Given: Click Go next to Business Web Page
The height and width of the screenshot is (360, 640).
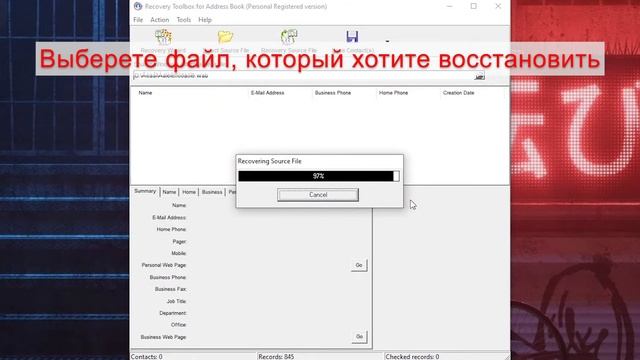Looking at the screenshot, I should (359, 337).
